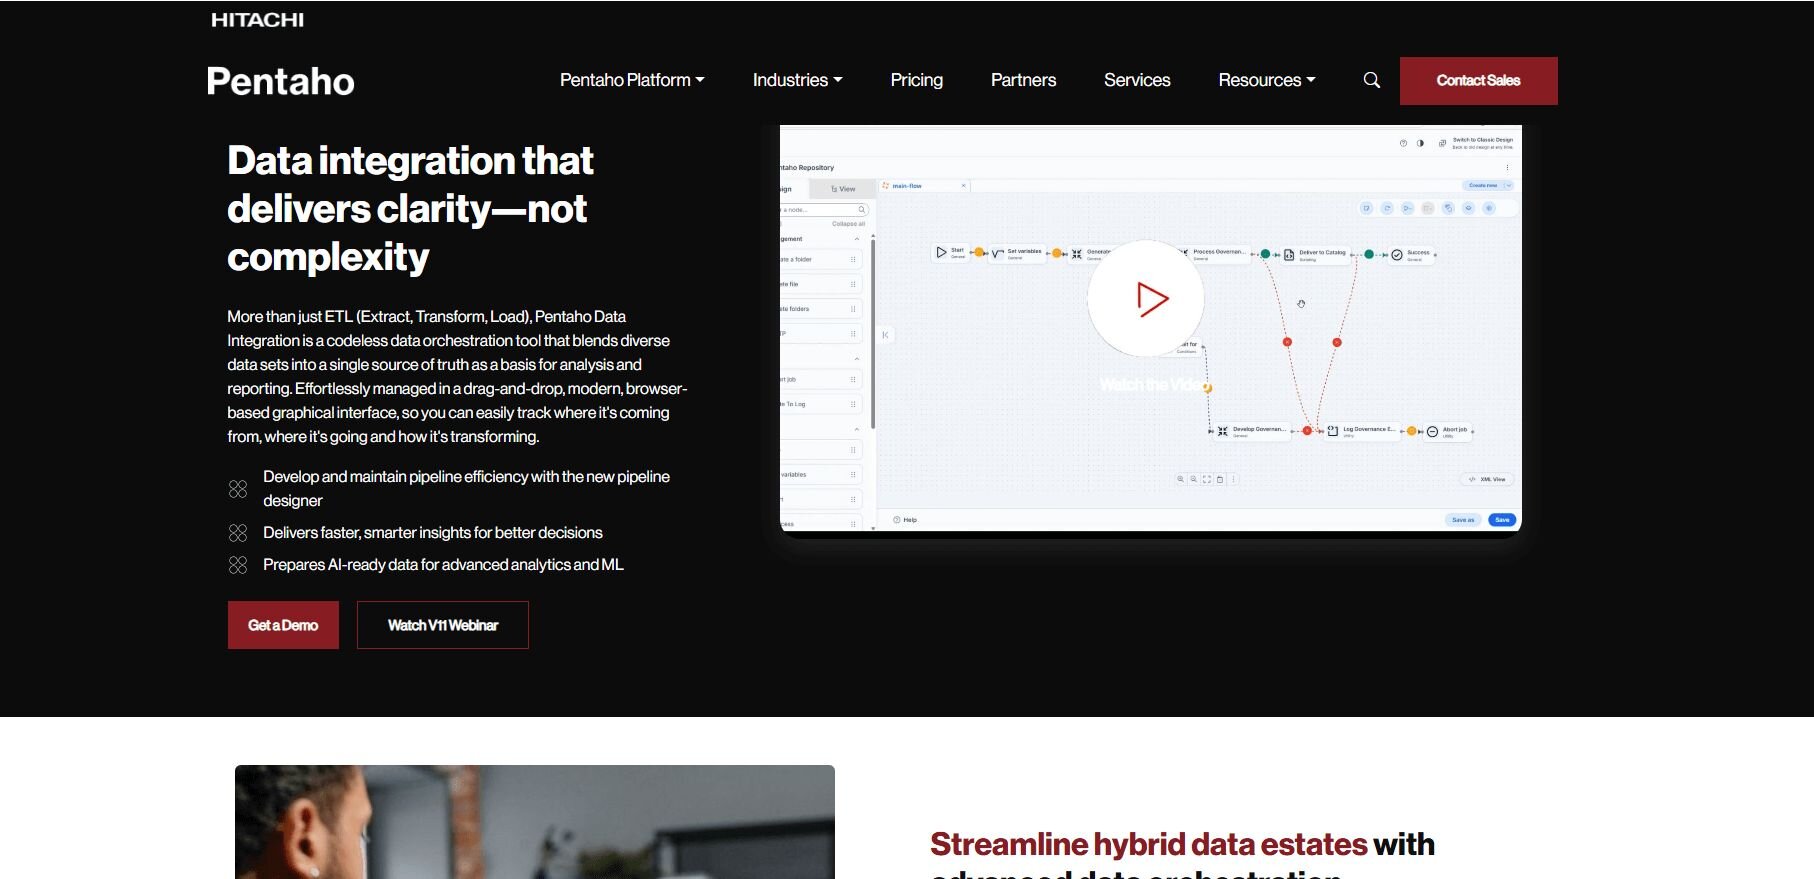Click the Hitachi logo
Image resolution: width=1814 pixels, height=879 pixels.
click(257, 20)
